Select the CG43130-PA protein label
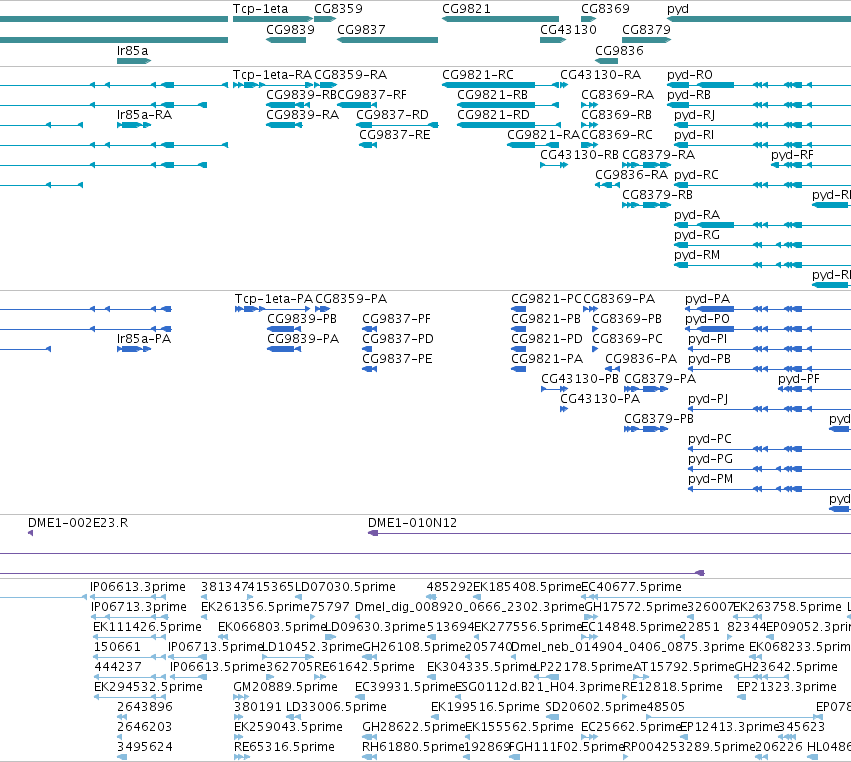 pyautogui.click(x=600, y=399)
